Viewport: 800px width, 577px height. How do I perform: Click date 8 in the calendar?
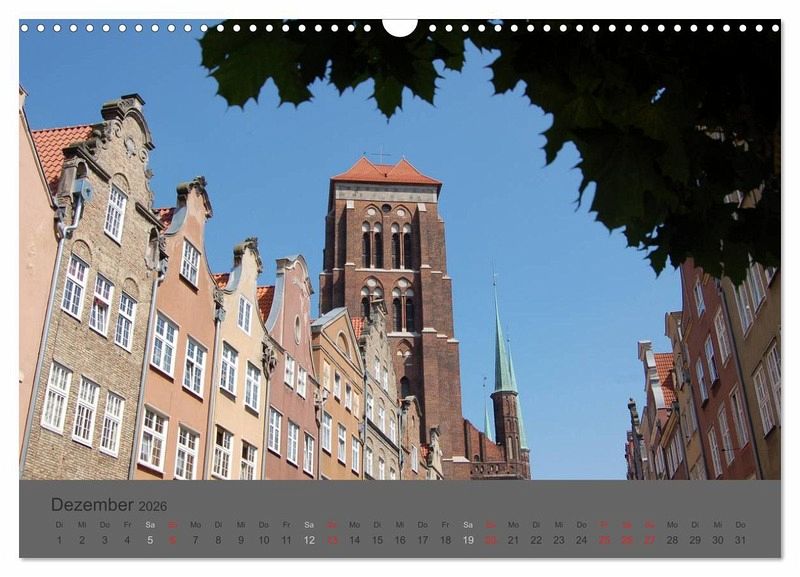(218, 540)
